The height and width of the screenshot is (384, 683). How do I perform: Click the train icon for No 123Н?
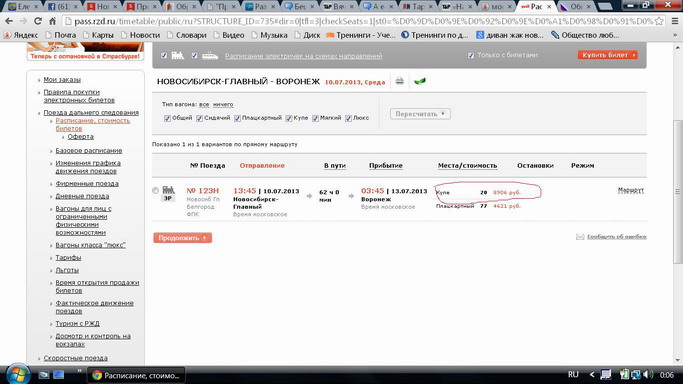pos(168,190)
